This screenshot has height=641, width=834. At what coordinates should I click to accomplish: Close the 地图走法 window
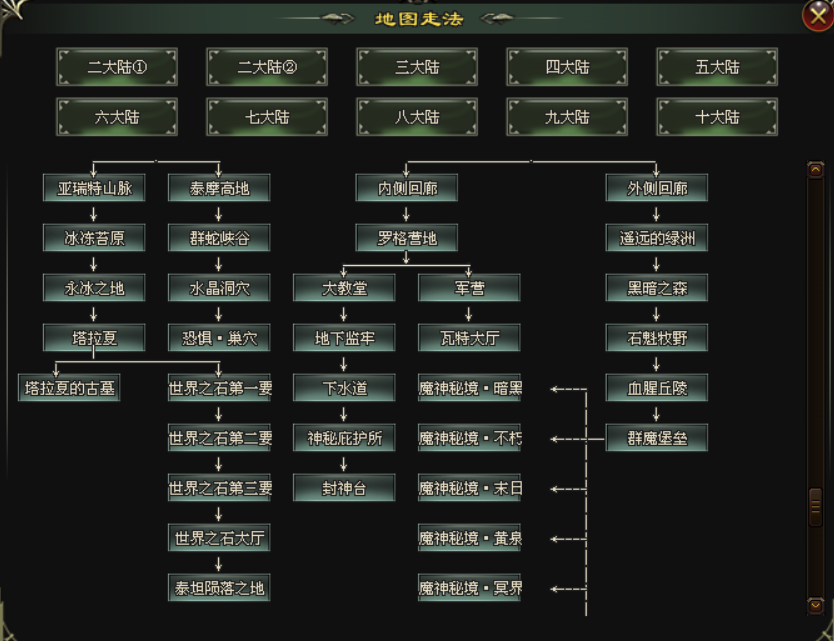pos(817,15)
